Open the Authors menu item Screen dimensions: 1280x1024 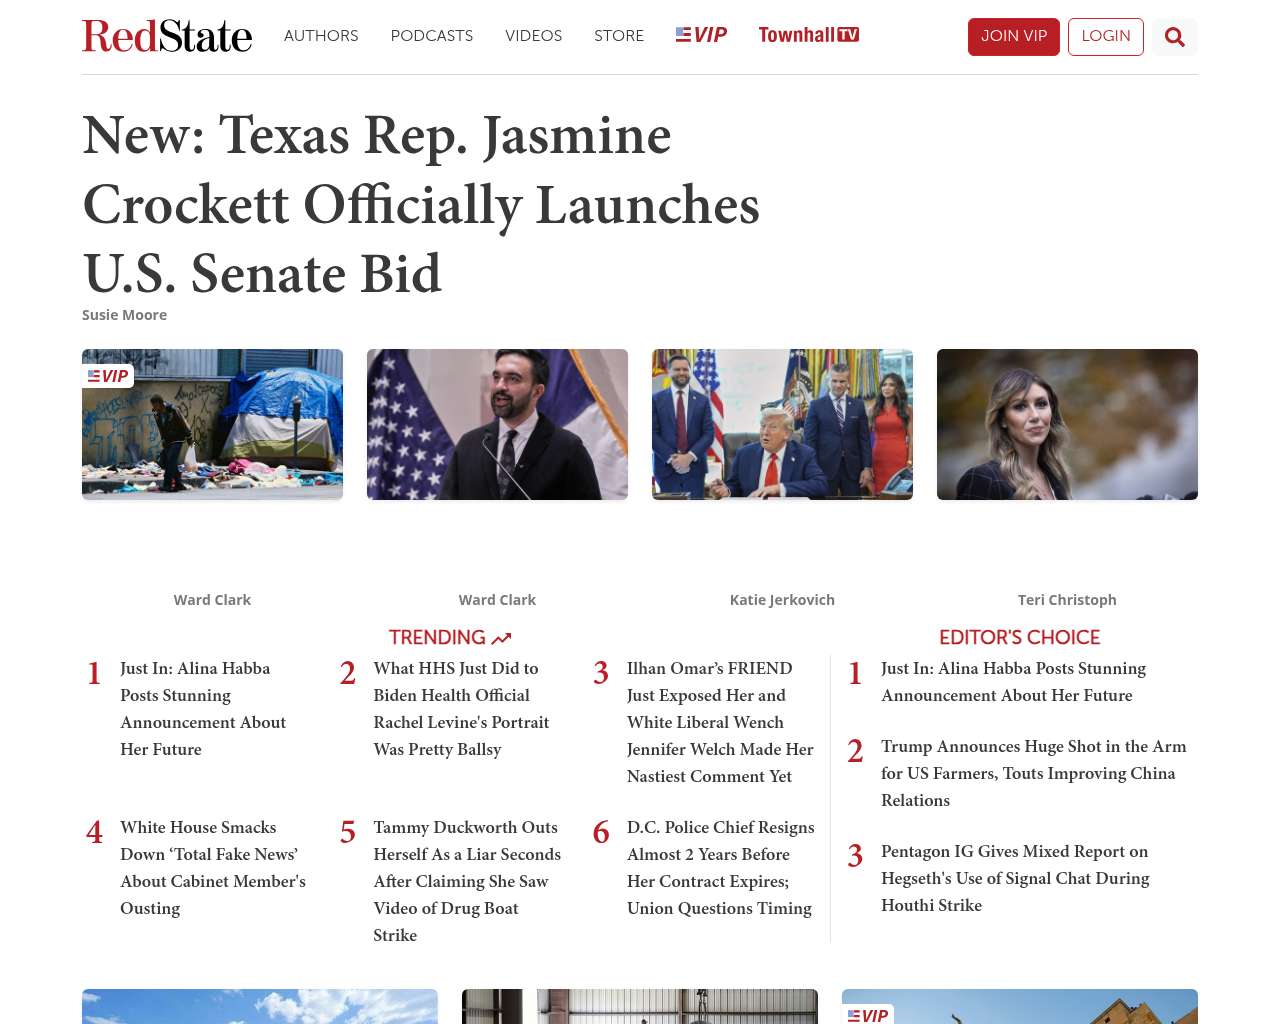click(x=321, y=36)
